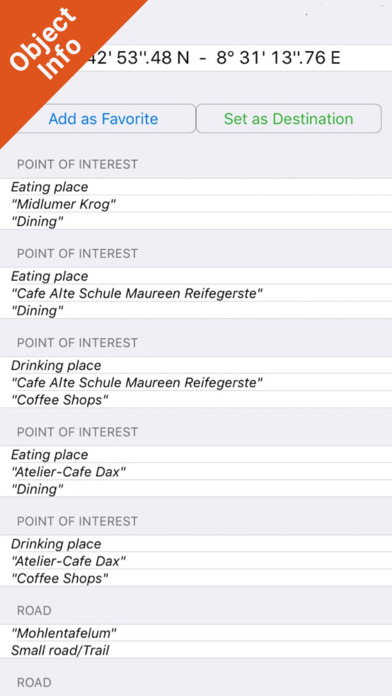Viewport: 392px width, 696px height.
Task: Tap the ROAD header above Mohlentafelum
Action: (x=34, y=610)
